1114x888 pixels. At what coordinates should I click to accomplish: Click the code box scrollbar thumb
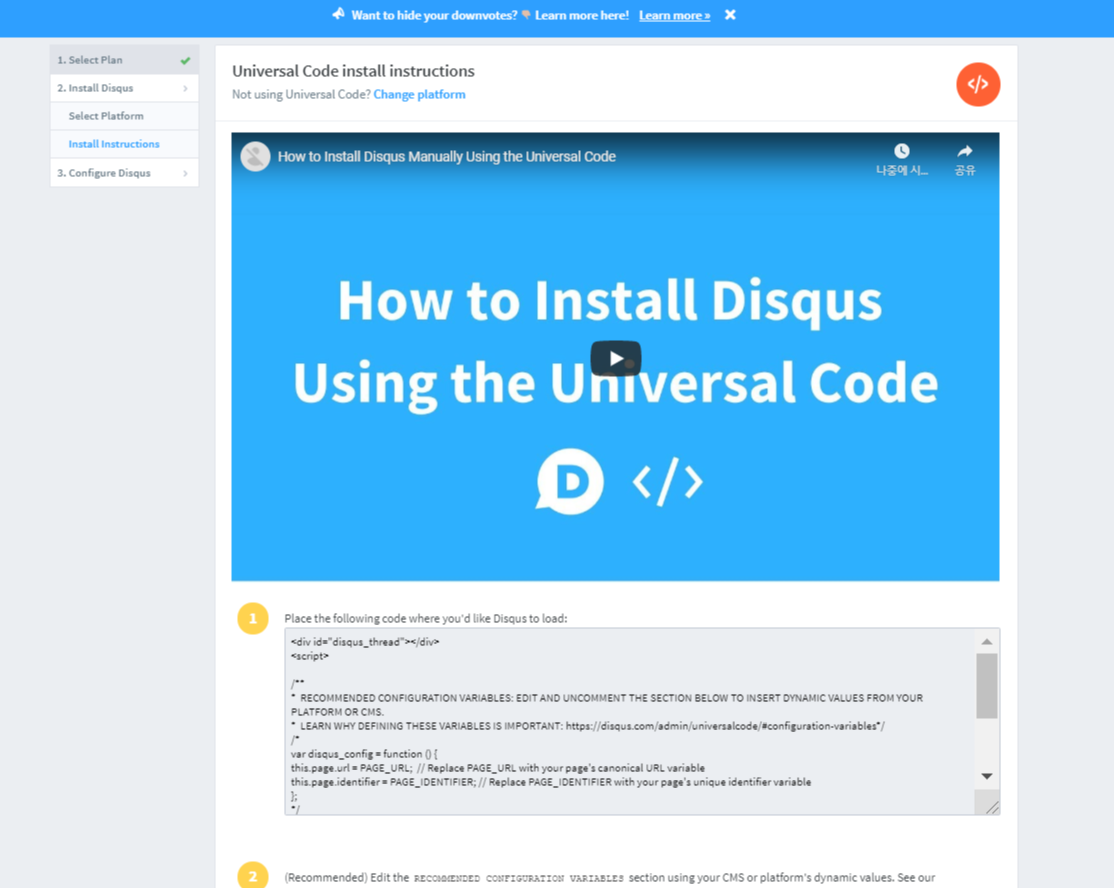click(987, 686)
